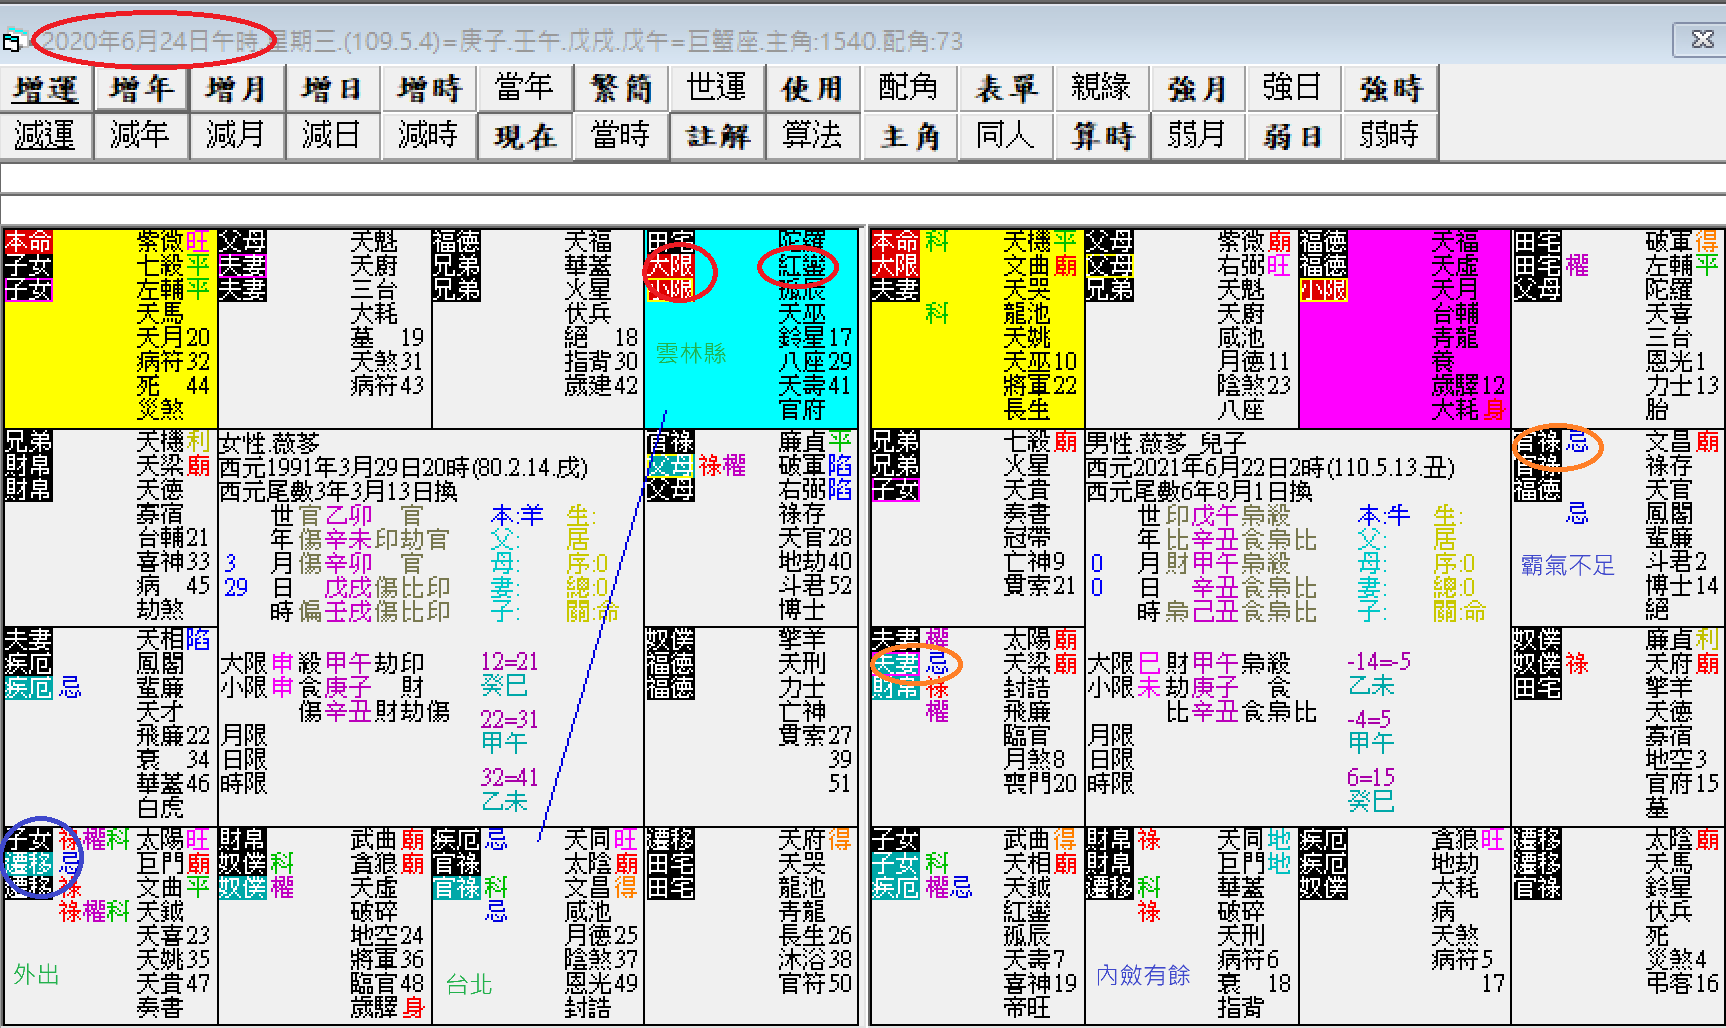1726x1028 pixels.
Task: Click 使用 for usage settings
Action: tap(813, 88)
